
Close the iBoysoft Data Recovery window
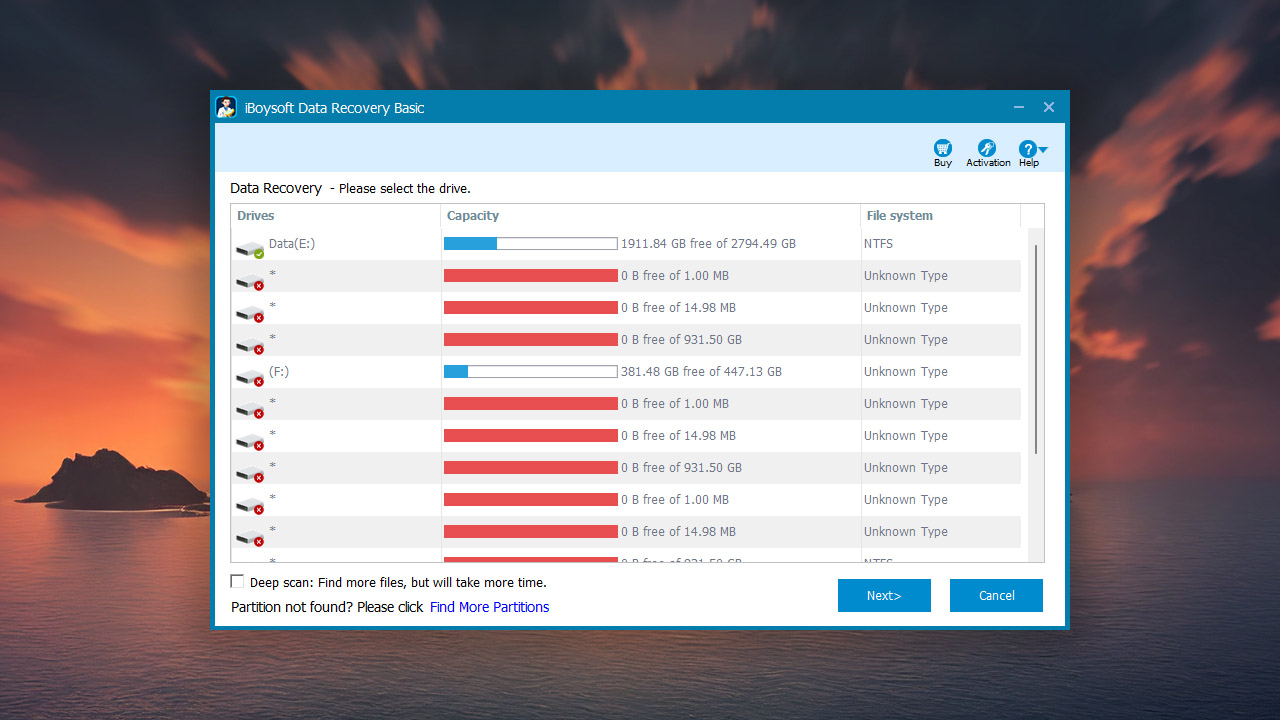click(1049, 107)
